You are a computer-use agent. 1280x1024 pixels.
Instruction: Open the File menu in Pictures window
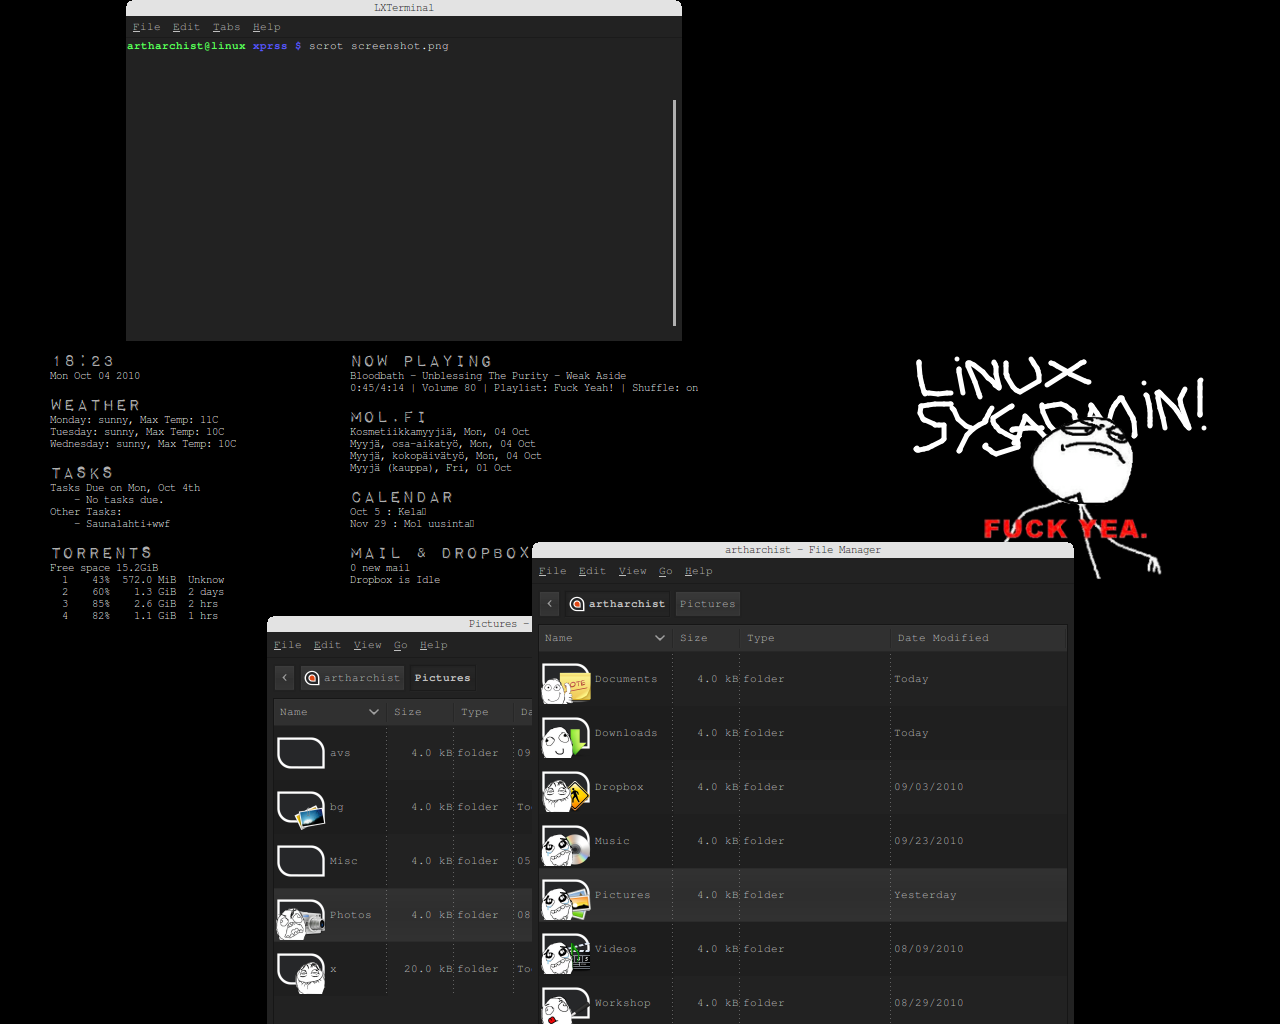tap(287, 645)
